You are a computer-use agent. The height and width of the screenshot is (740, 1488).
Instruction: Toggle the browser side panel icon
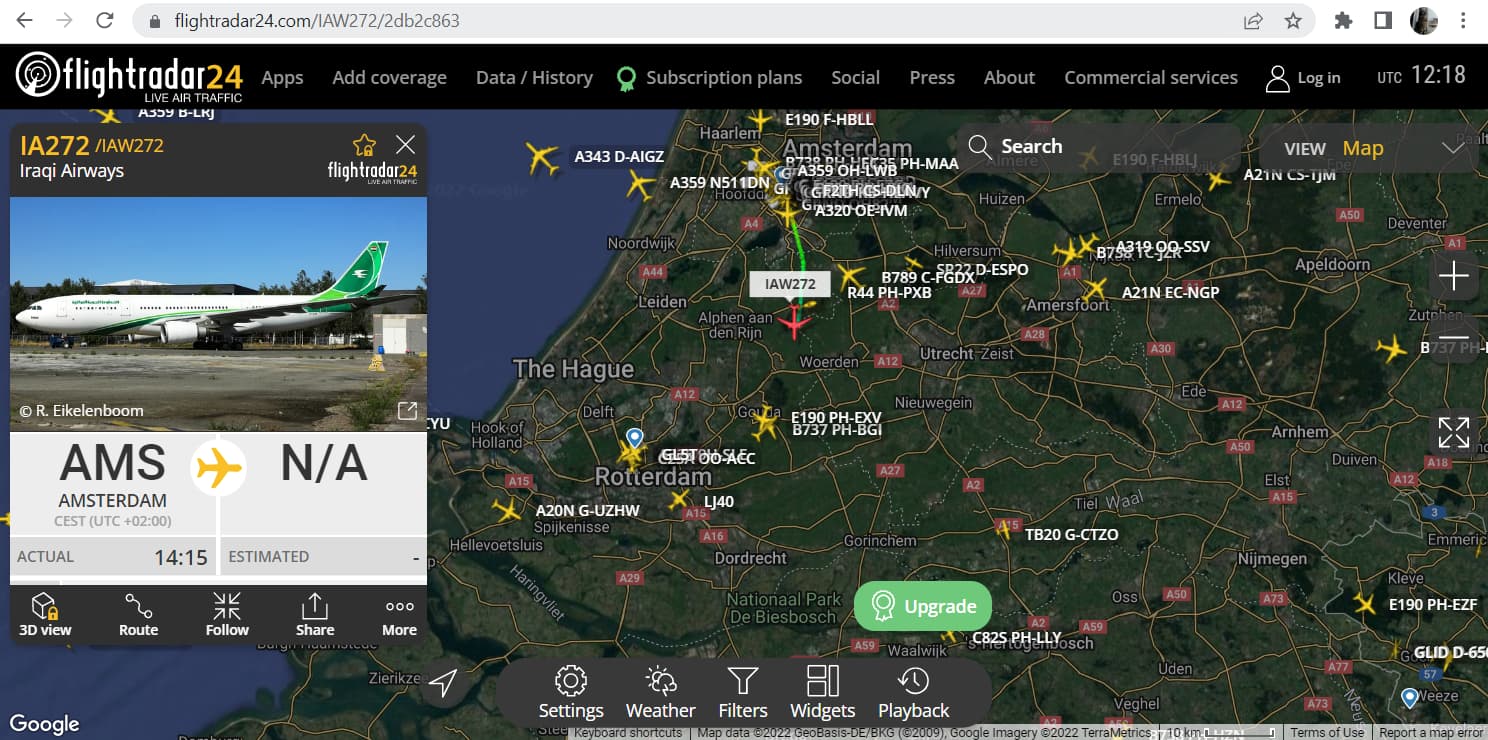tap(1383, 20)
